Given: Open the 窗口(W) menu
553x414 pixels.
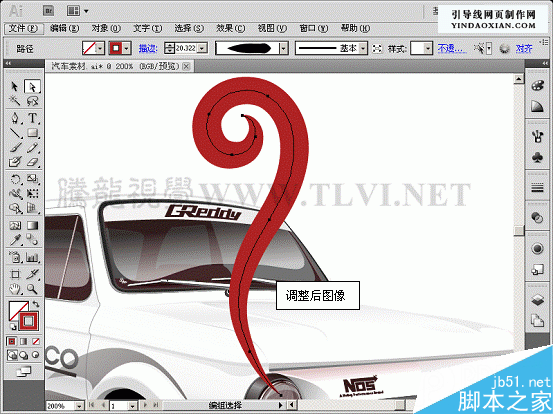Looking at the screenshot, I should [x=314, y=28].
